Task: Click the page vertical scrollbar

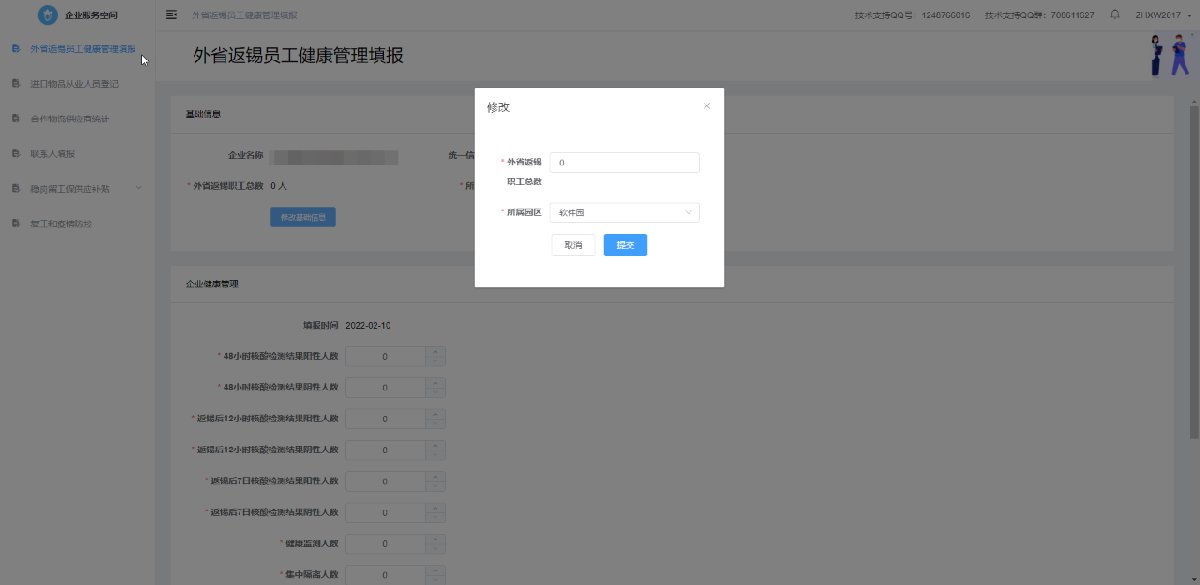Action: point(1194,270)
